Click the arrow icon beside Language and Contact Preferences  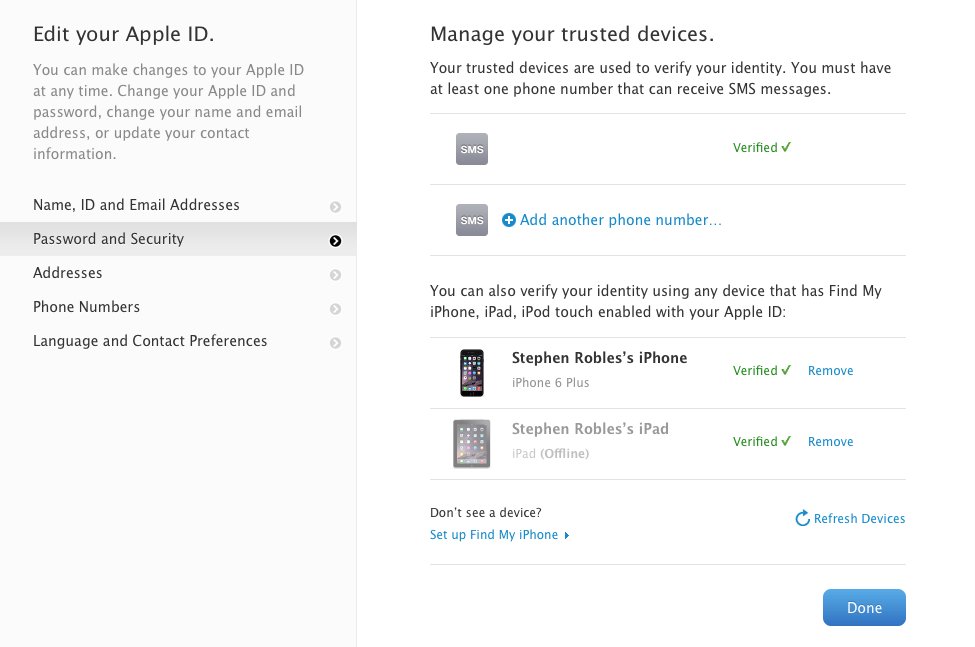coord(335,343)
